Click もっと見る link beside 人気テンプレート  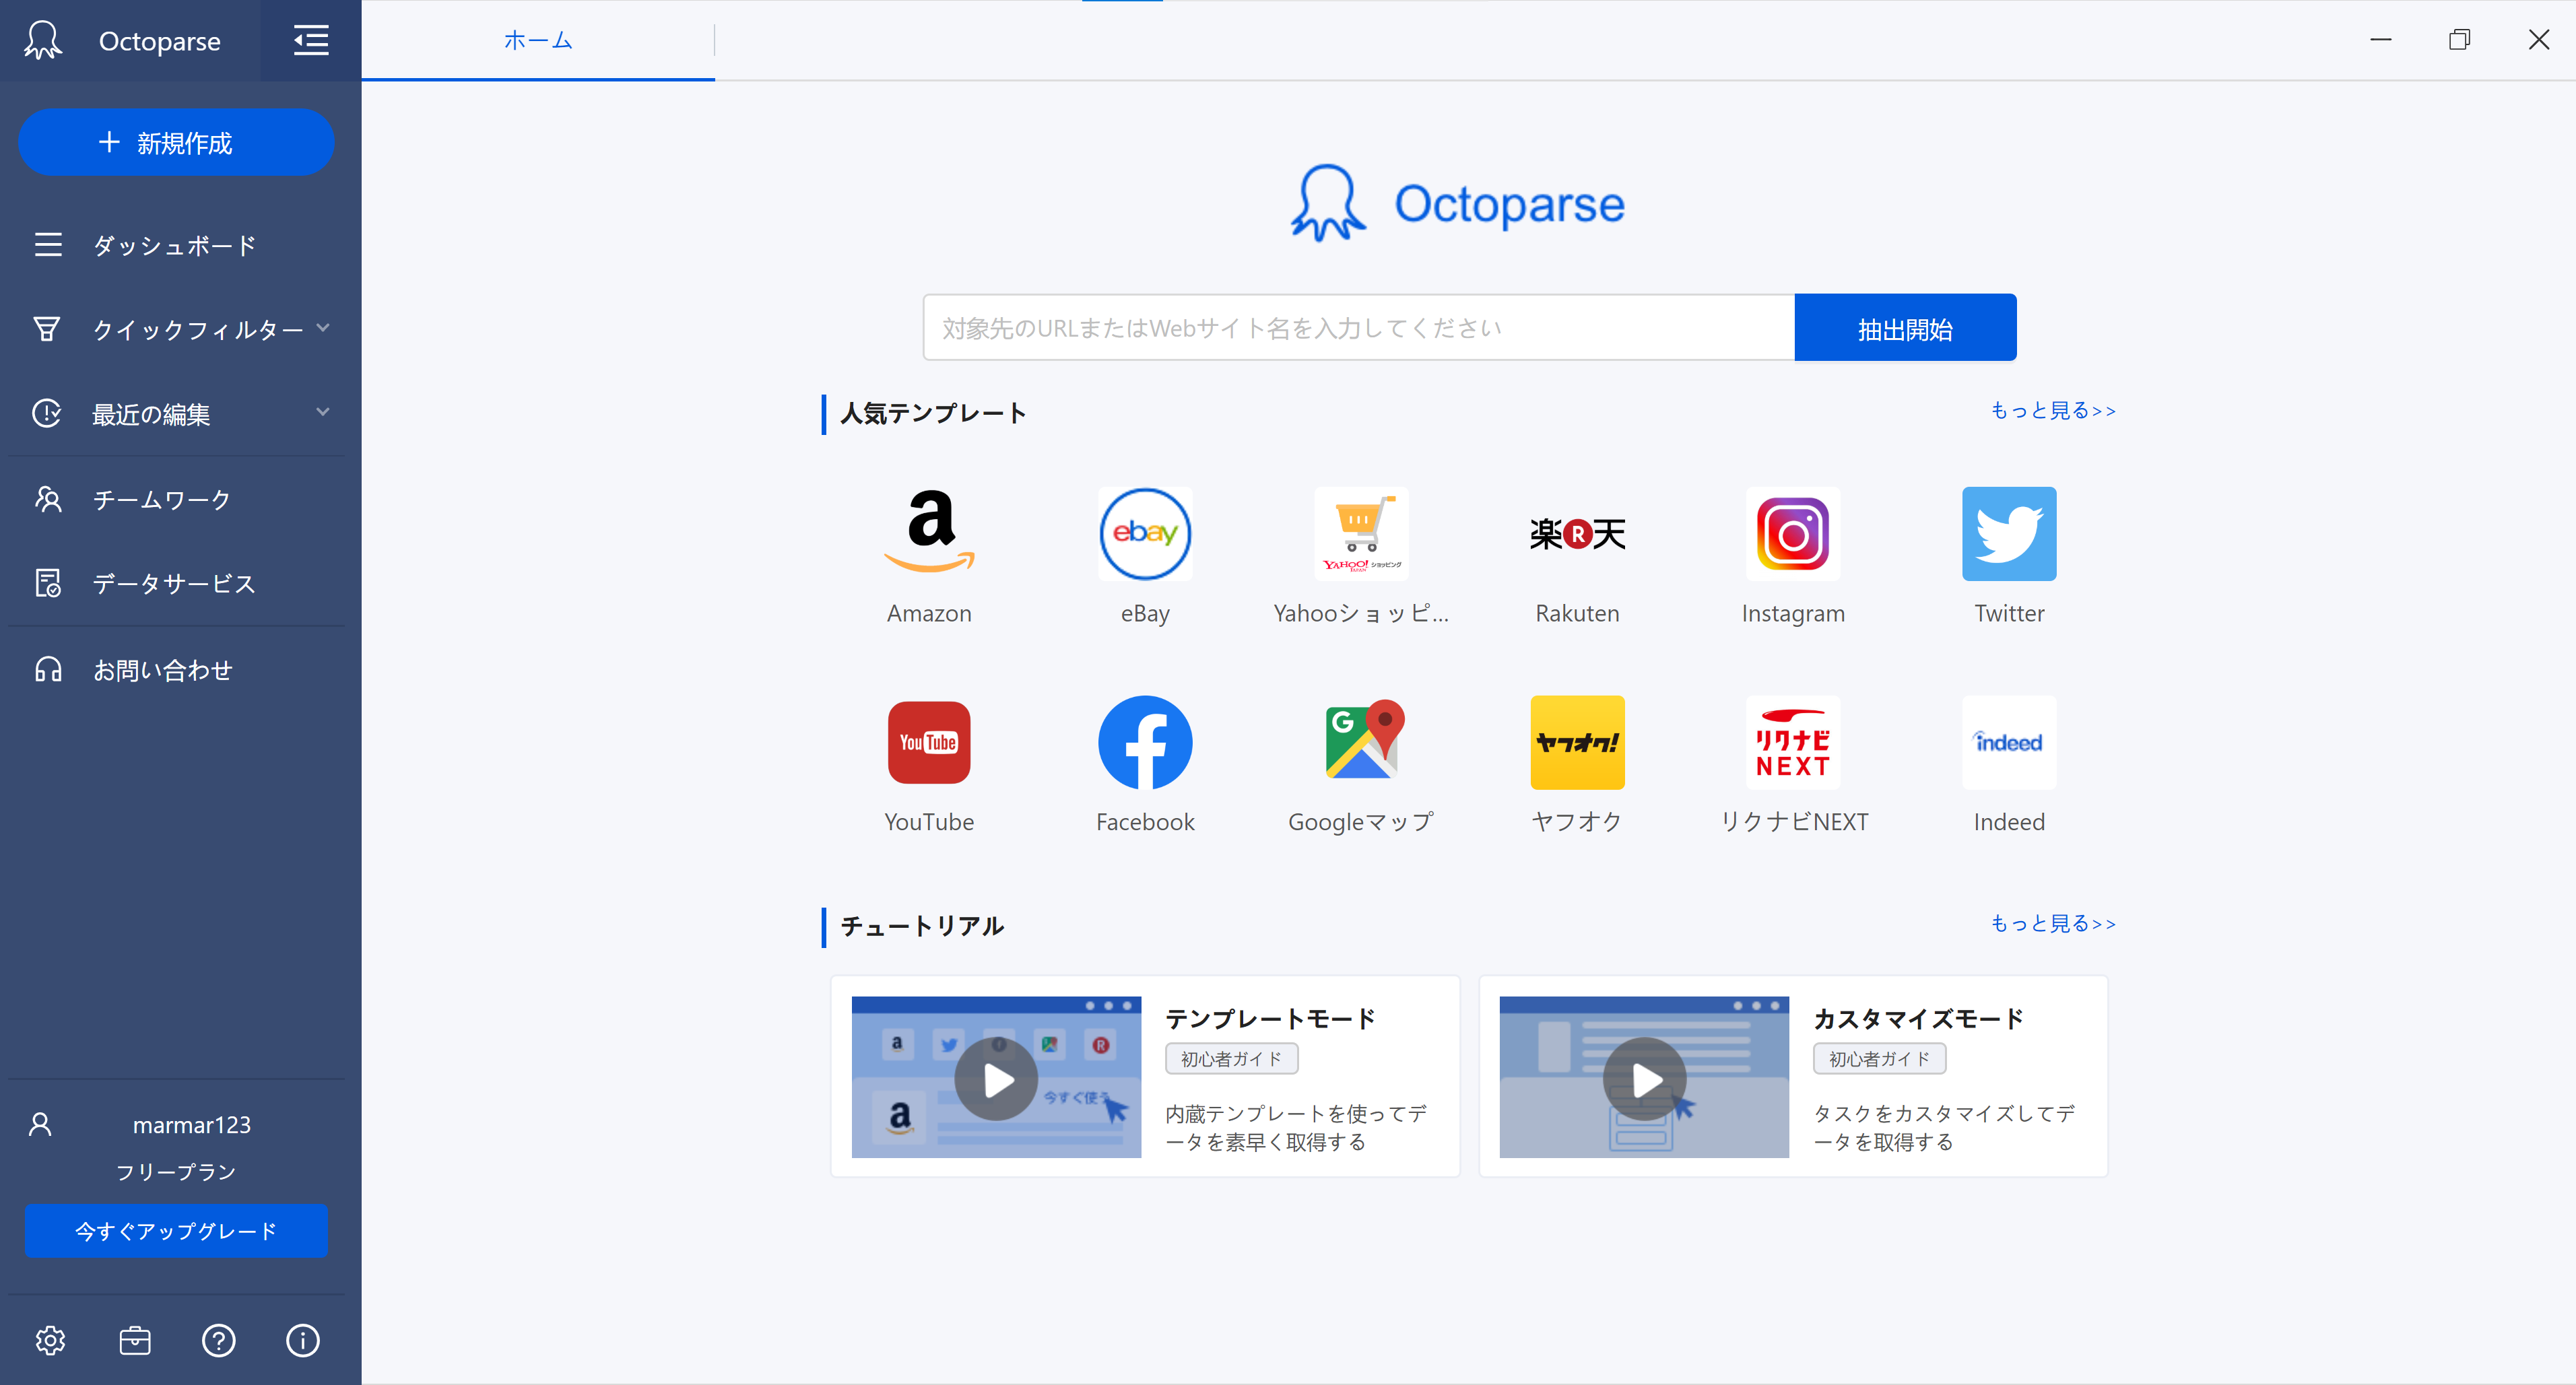point(2053,410)
